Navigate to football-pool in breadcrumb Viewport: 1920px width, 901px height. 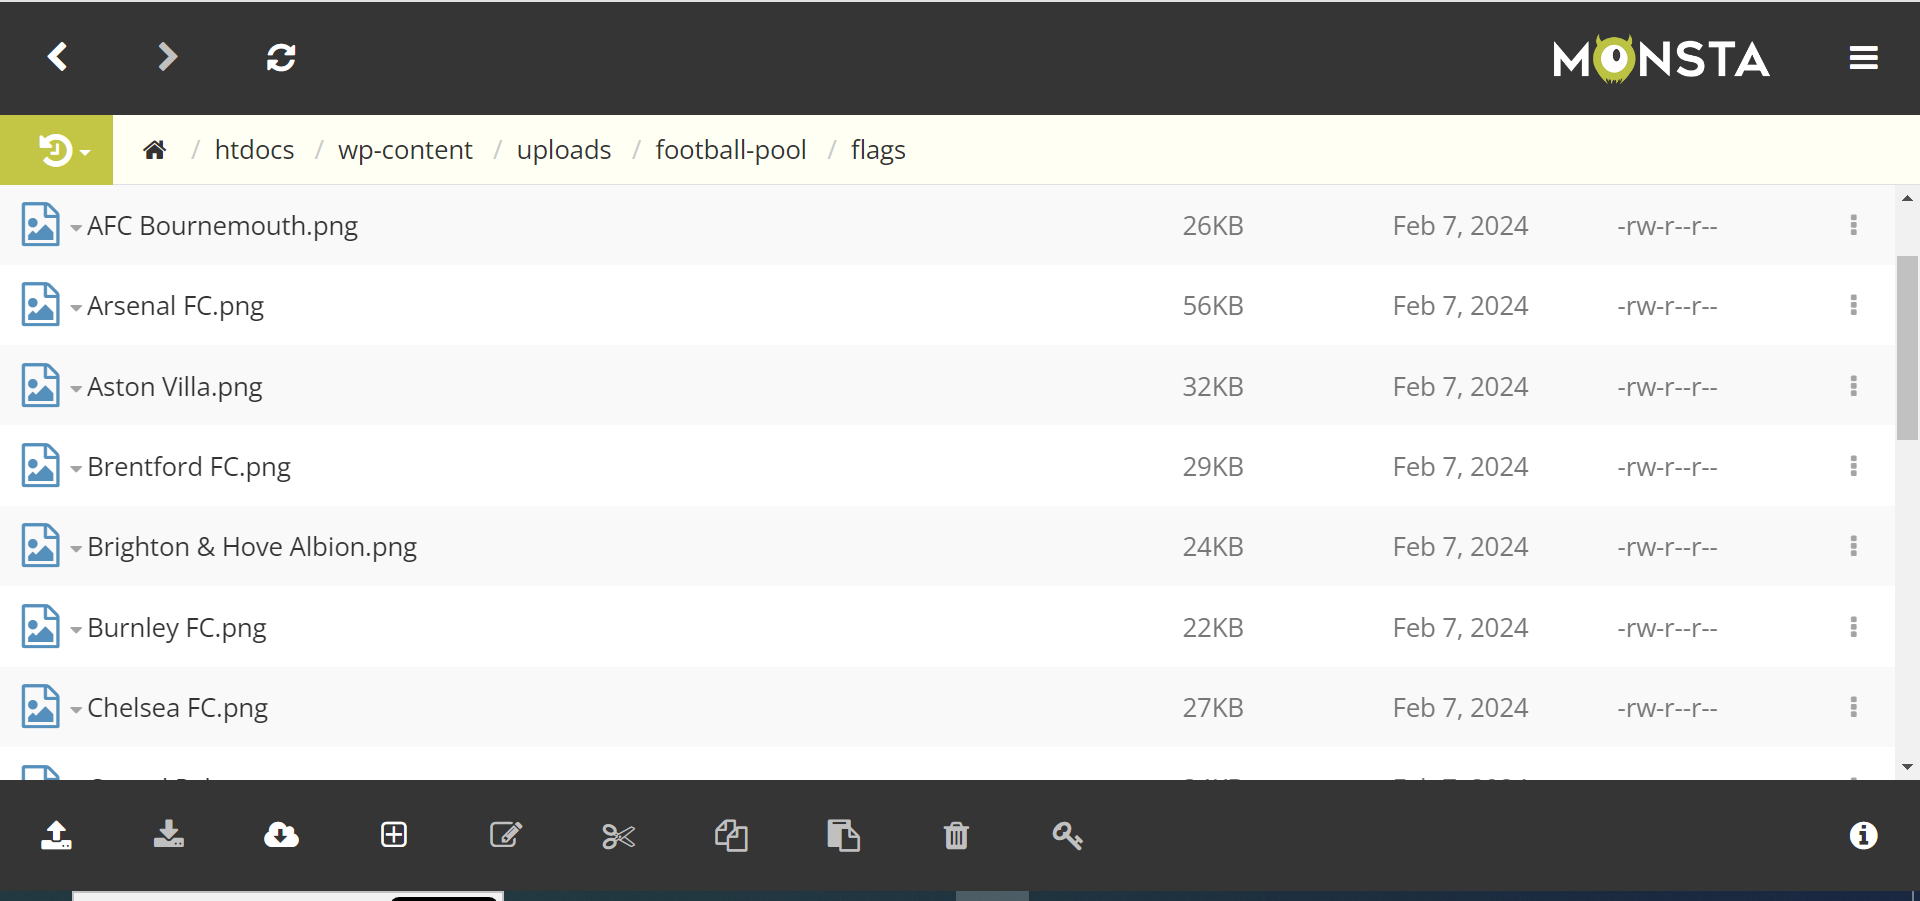[731, 150]
